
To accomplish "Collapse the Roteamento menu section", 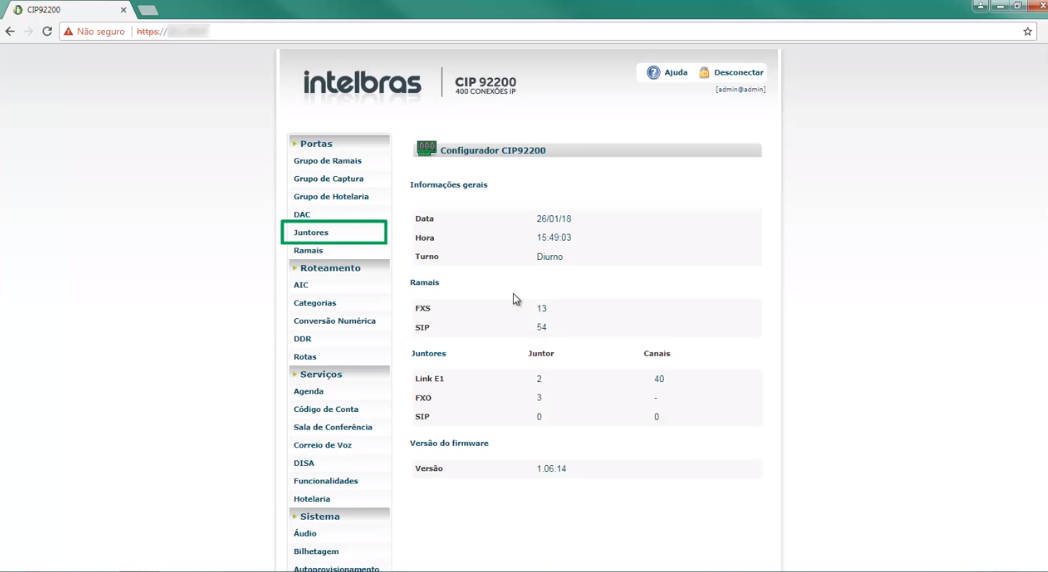I will click(330, 268).
